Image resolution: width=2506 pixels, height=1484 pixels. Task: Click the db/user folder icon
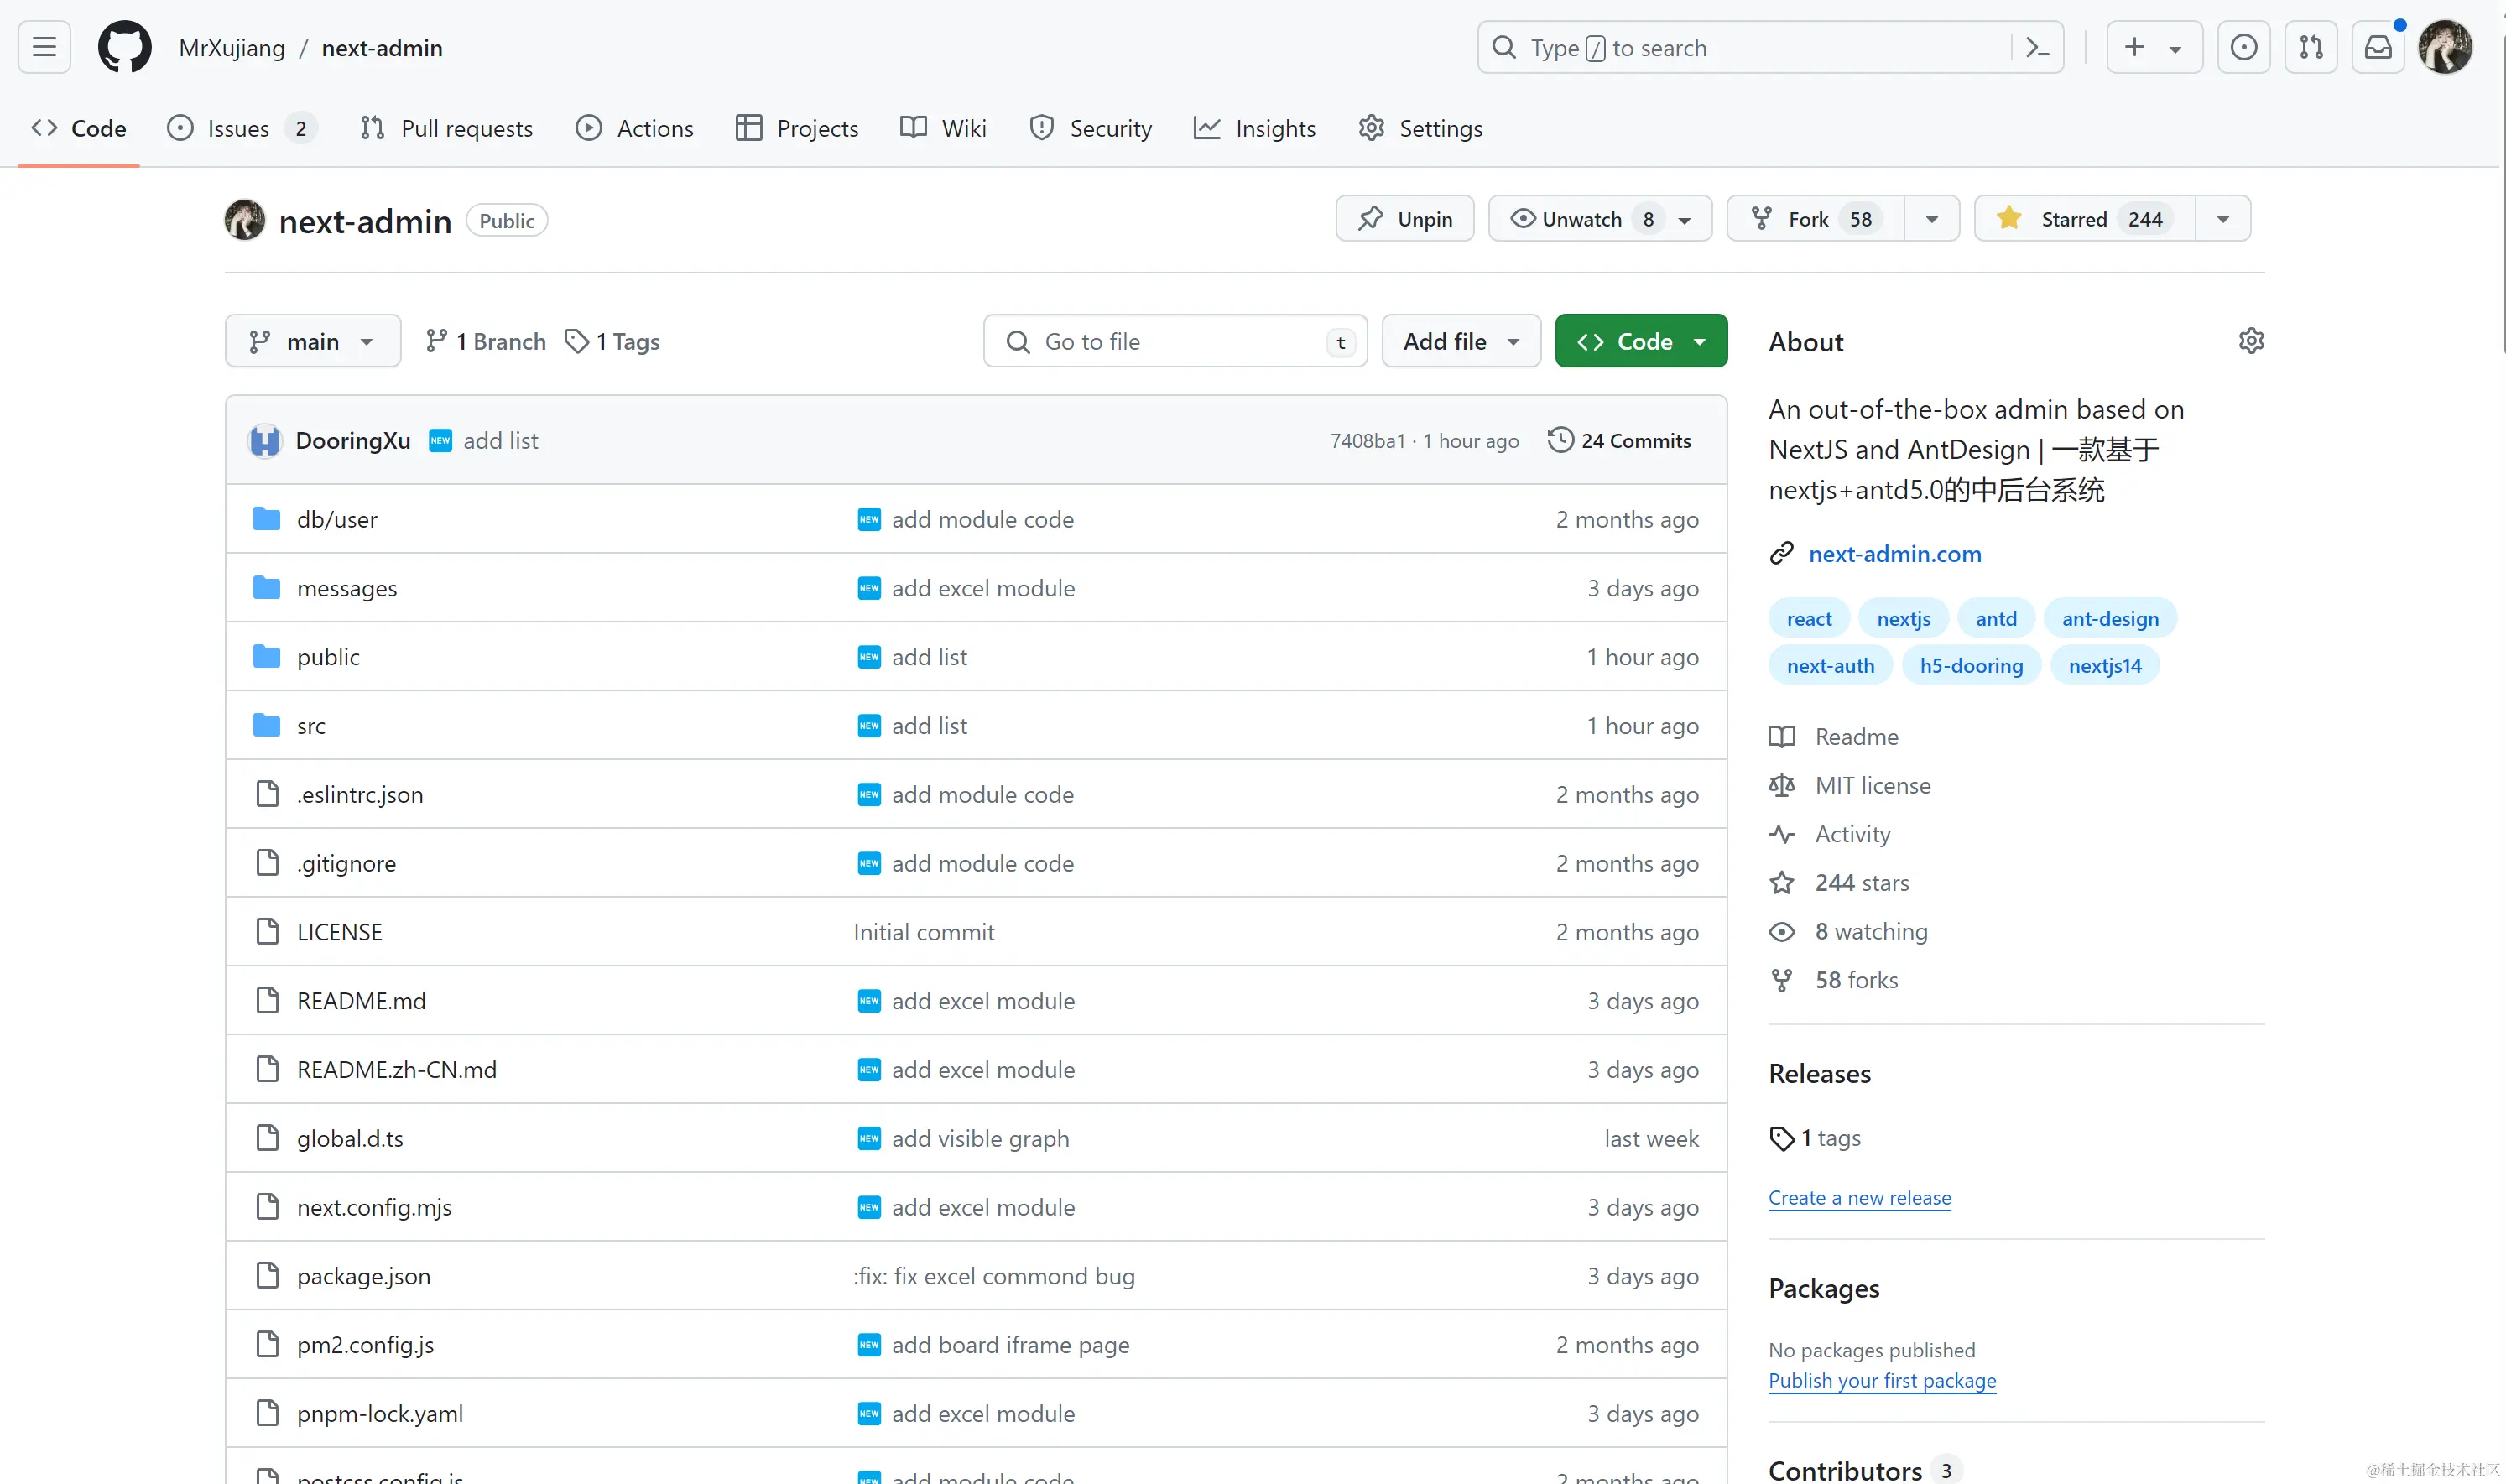pos(267,518)
